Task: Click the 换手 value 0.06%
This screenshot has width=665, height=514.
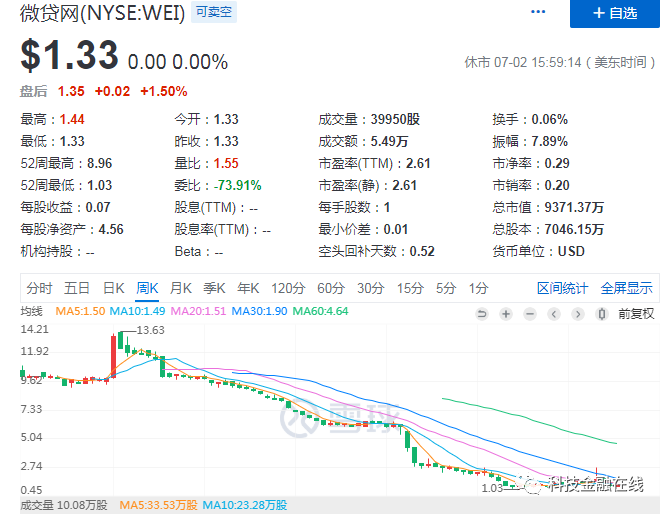Action: pos(550,120)
